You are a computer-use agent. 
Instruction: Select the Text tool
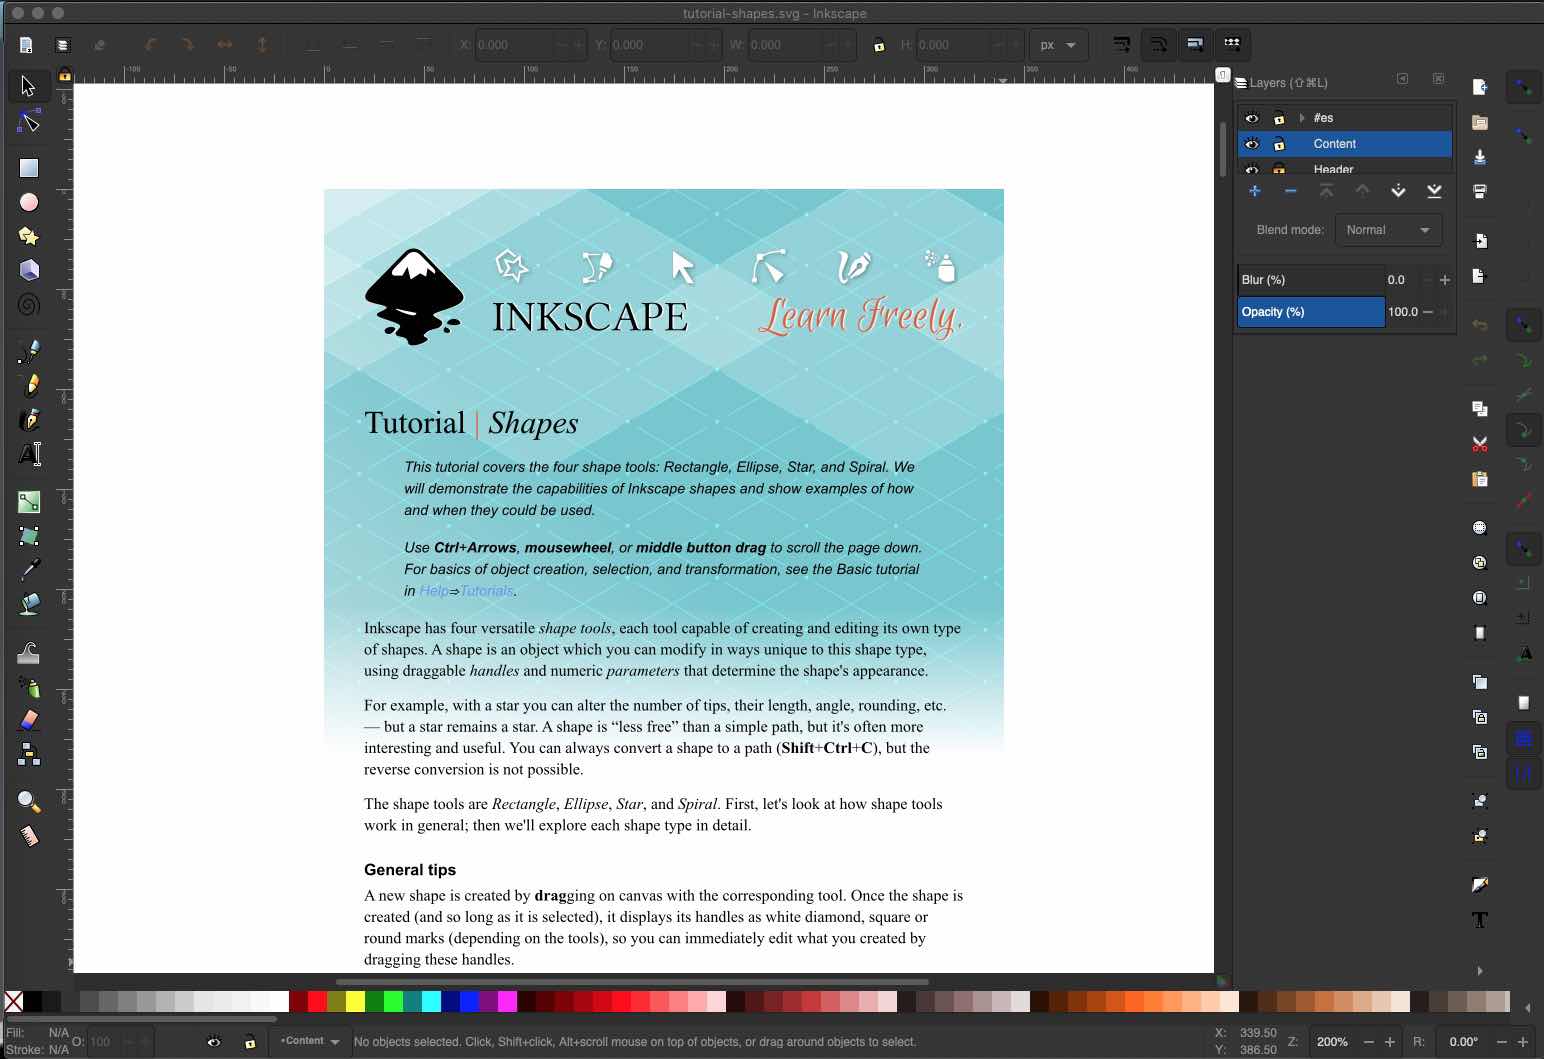click(28, 453)
